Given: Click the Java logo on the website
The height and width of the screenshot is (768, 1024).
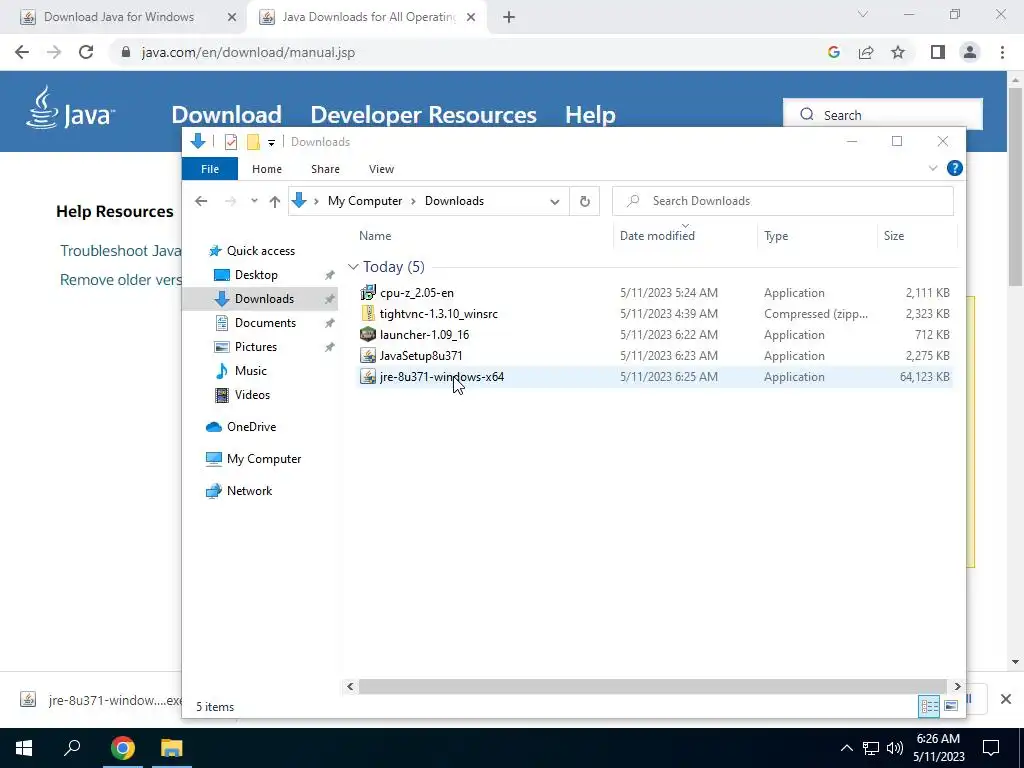Looking at the screenshot, I should click(x=71, y=108).
